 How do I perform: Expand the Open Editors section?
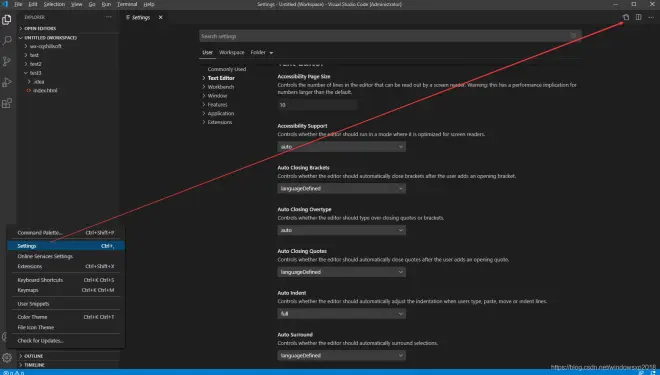(40, 29)
